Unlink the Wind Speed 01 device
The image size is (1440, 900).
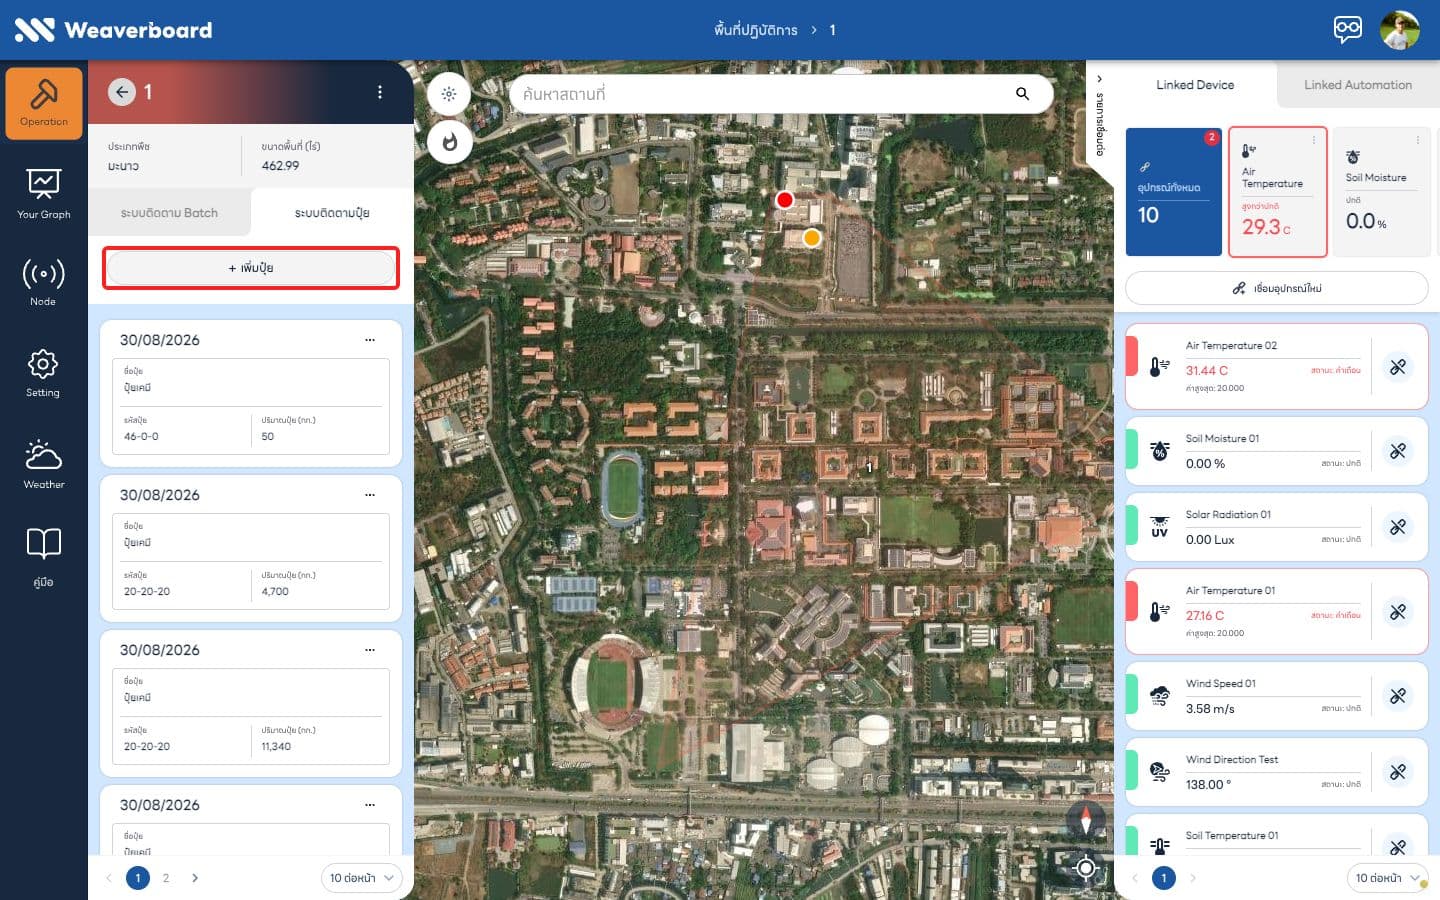pyautogui.click(x=1398, y=696)
